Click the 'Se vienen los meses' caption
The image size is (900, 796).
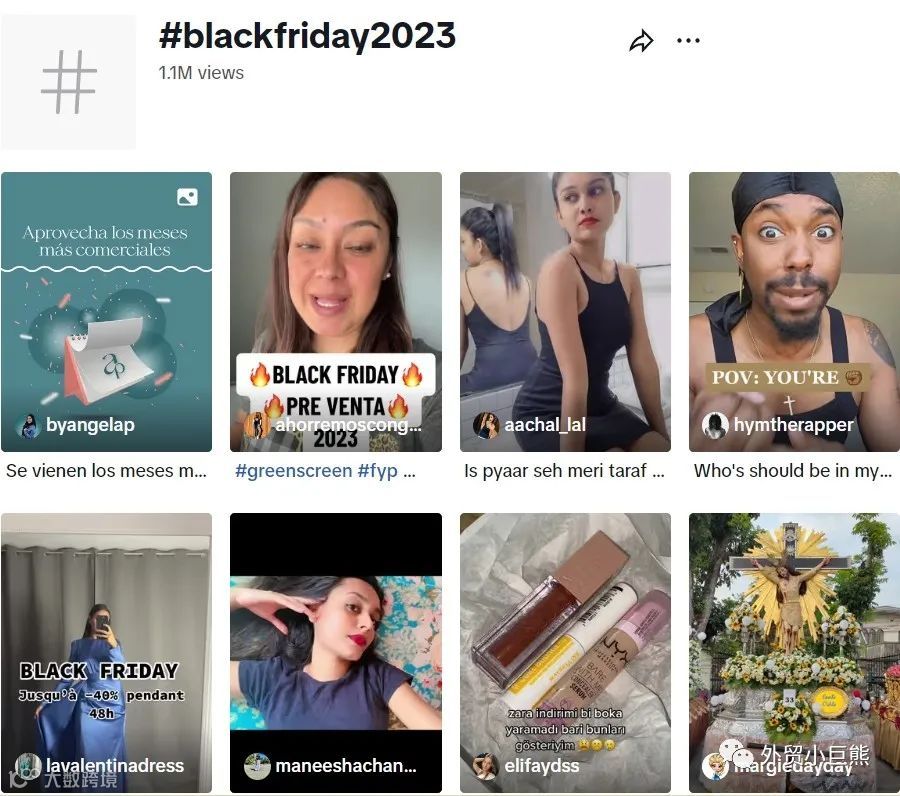(x=106, y=471)
